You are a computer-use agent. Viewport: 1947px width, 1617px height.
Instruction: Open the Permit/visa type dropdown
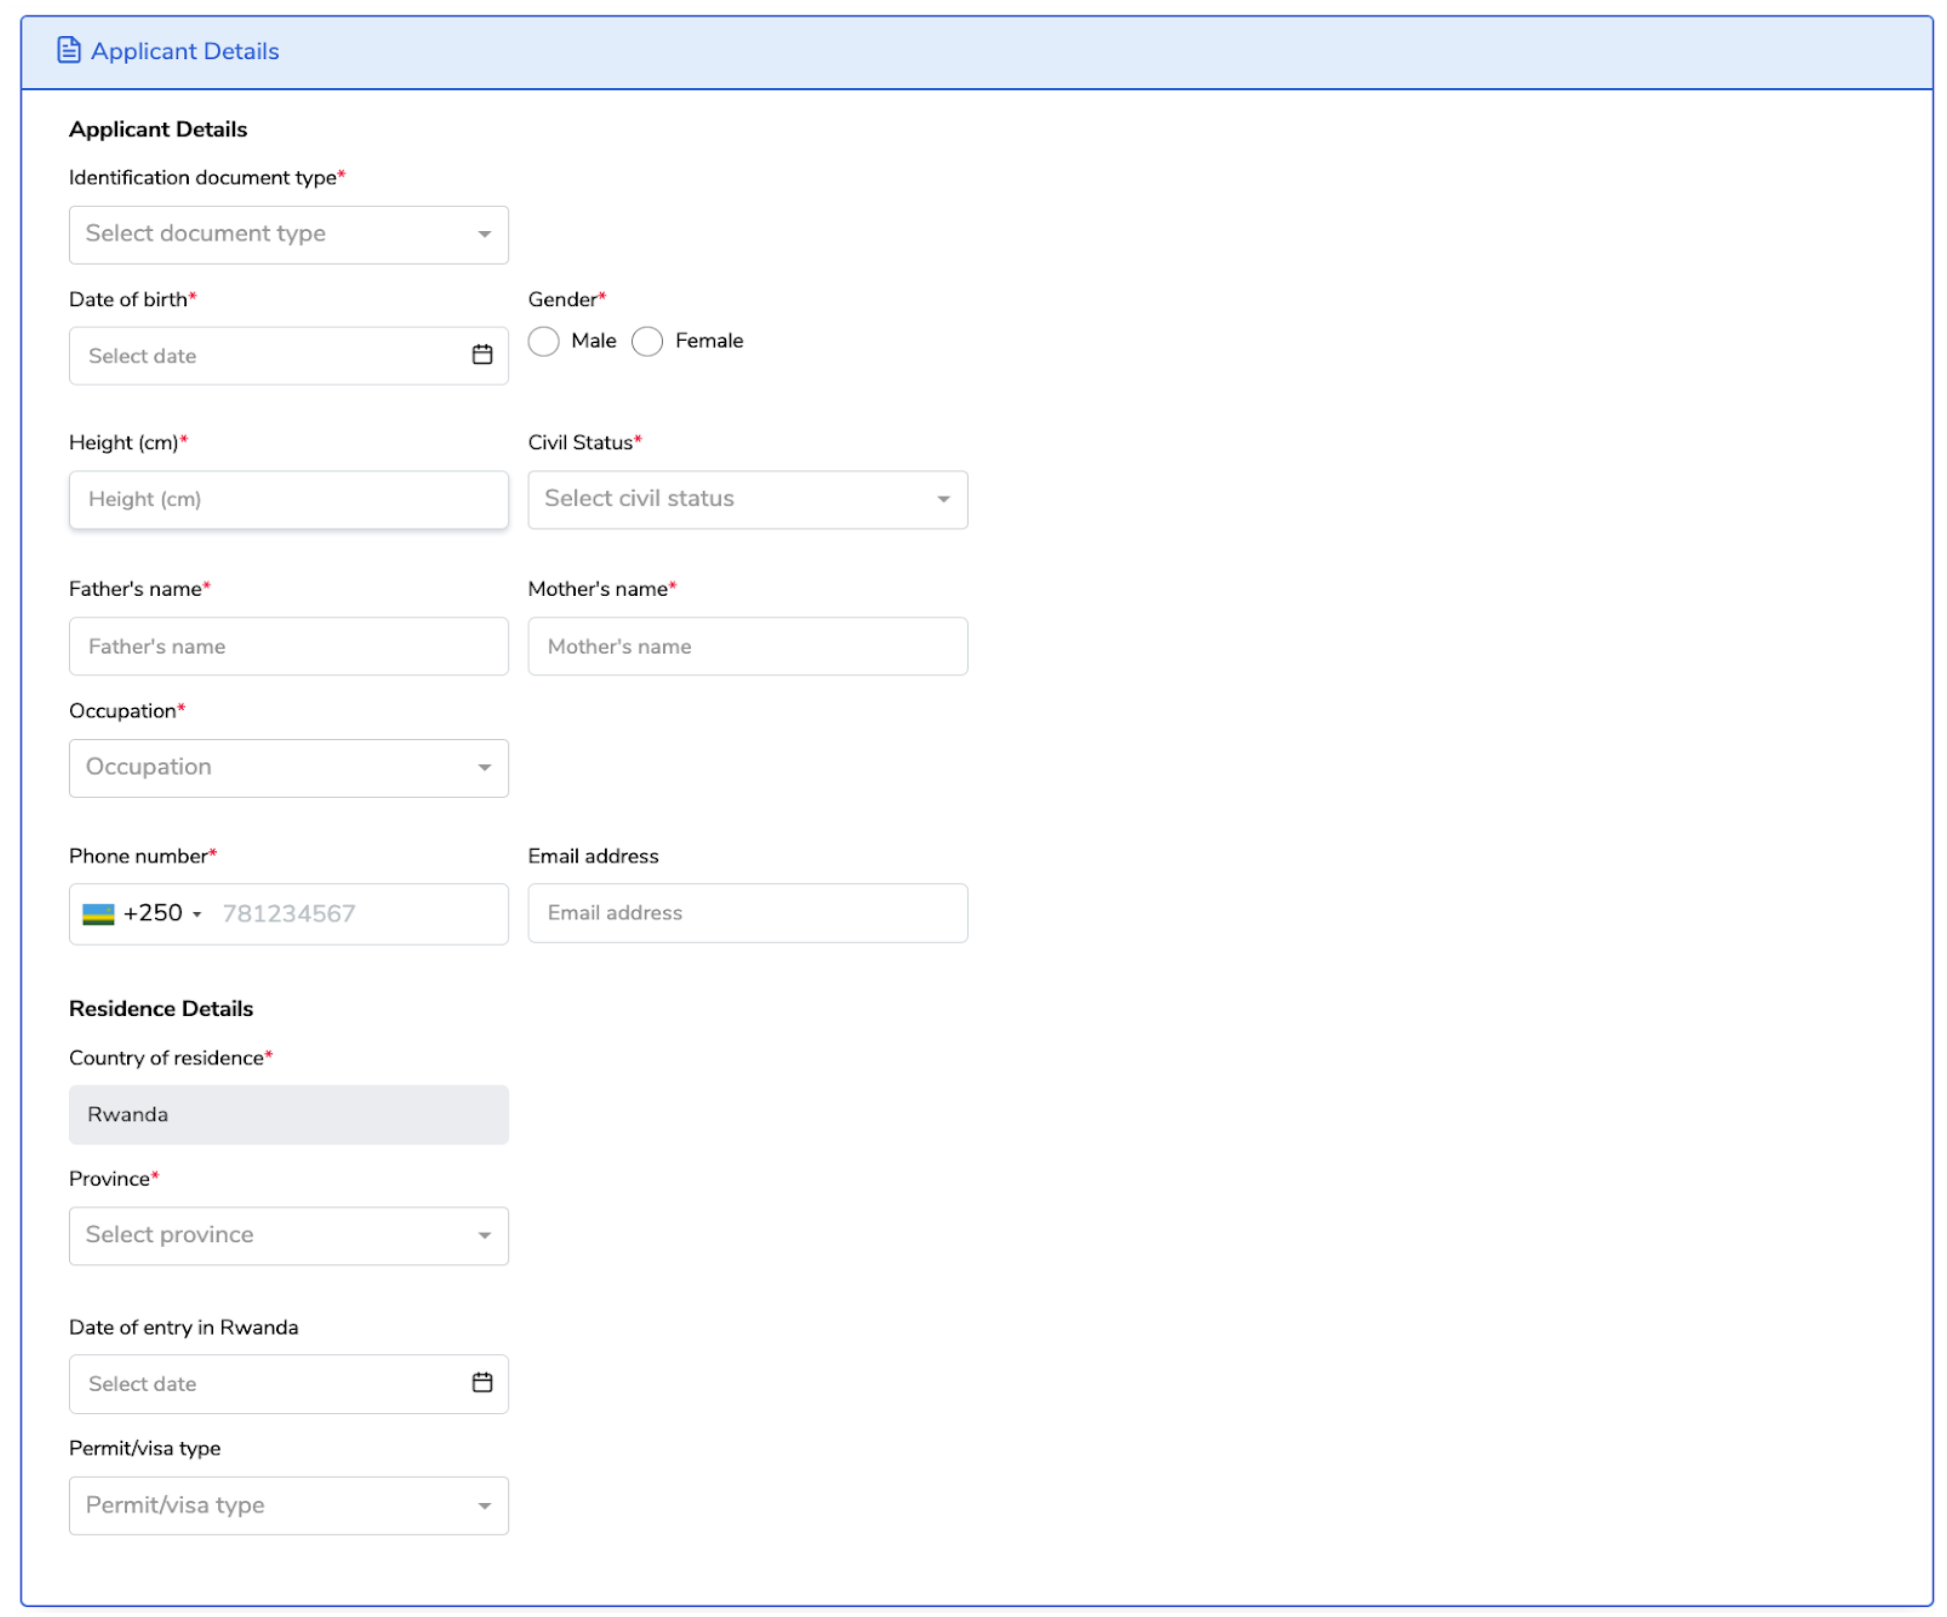coord(288,1506)
